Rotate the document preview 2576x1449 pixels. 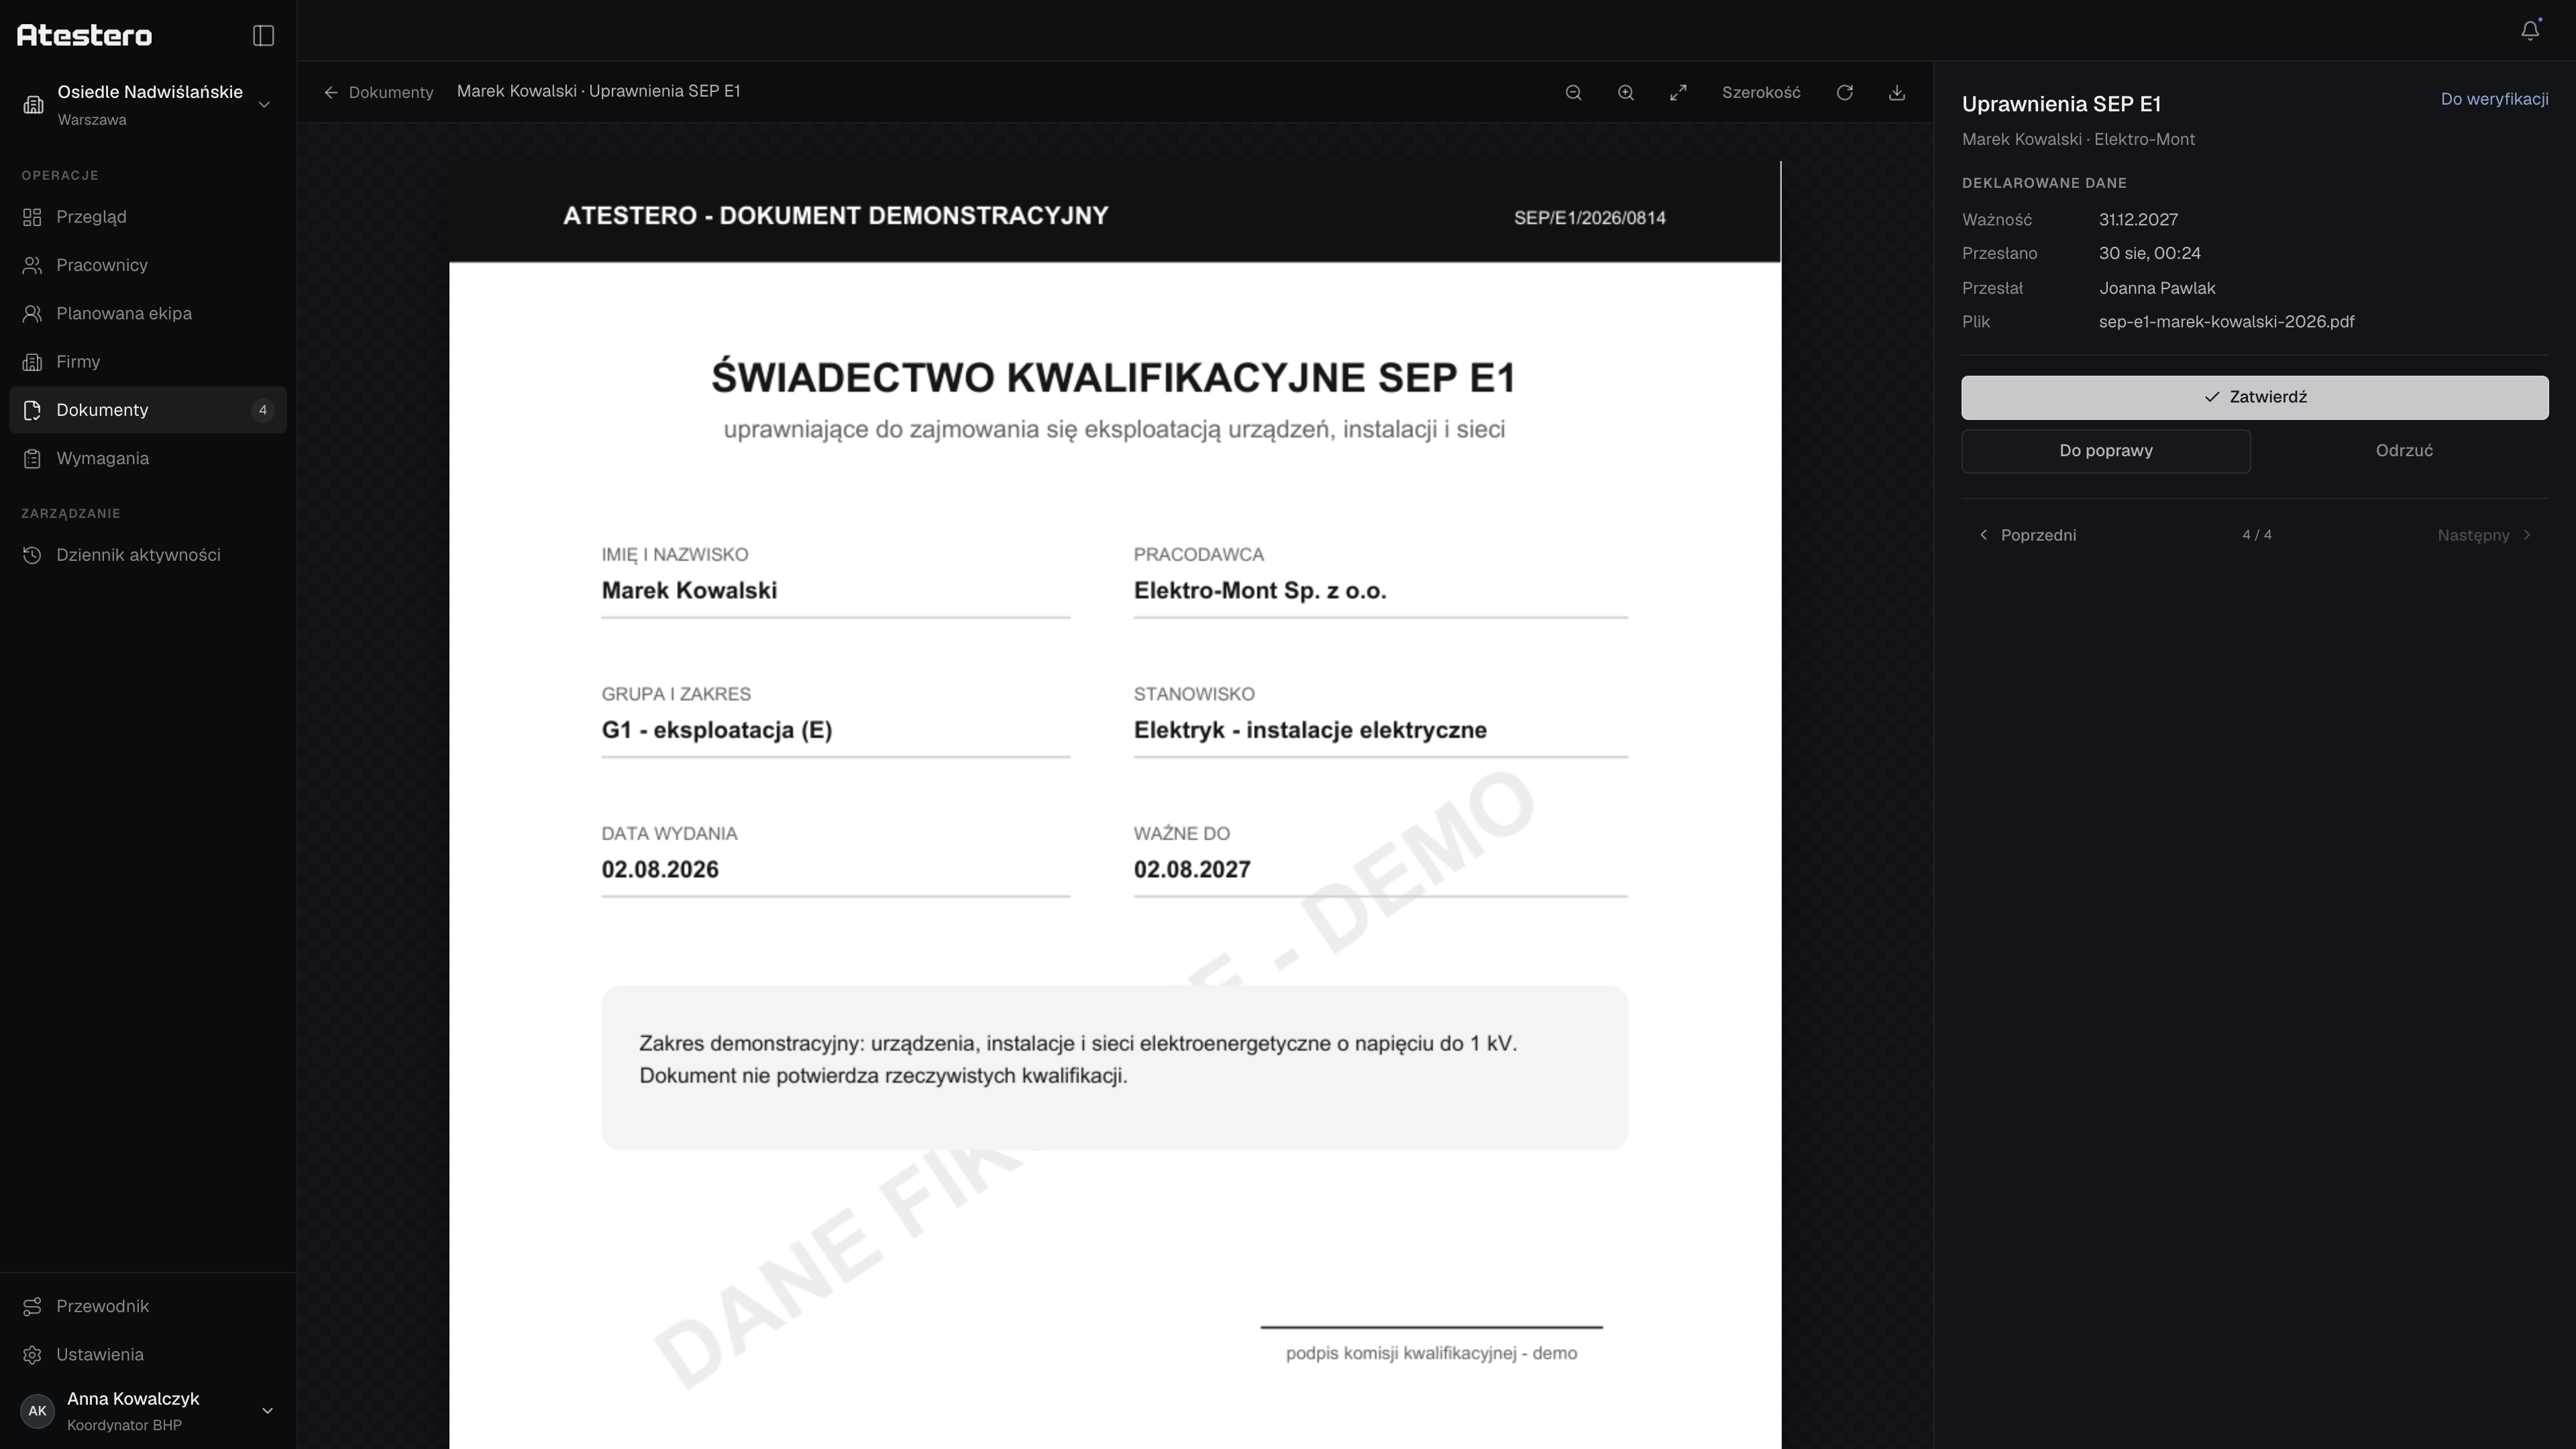click(x=1845, y=93)
